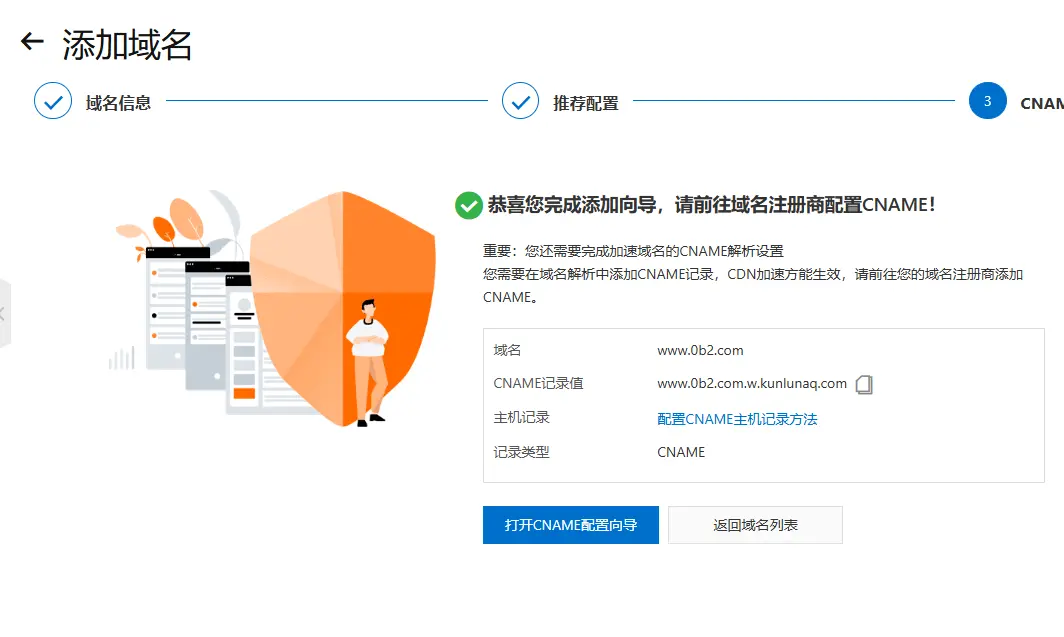Click the 添加域名 page title
The height and width of the screenshot is (637, 1064).
(127, 45)
